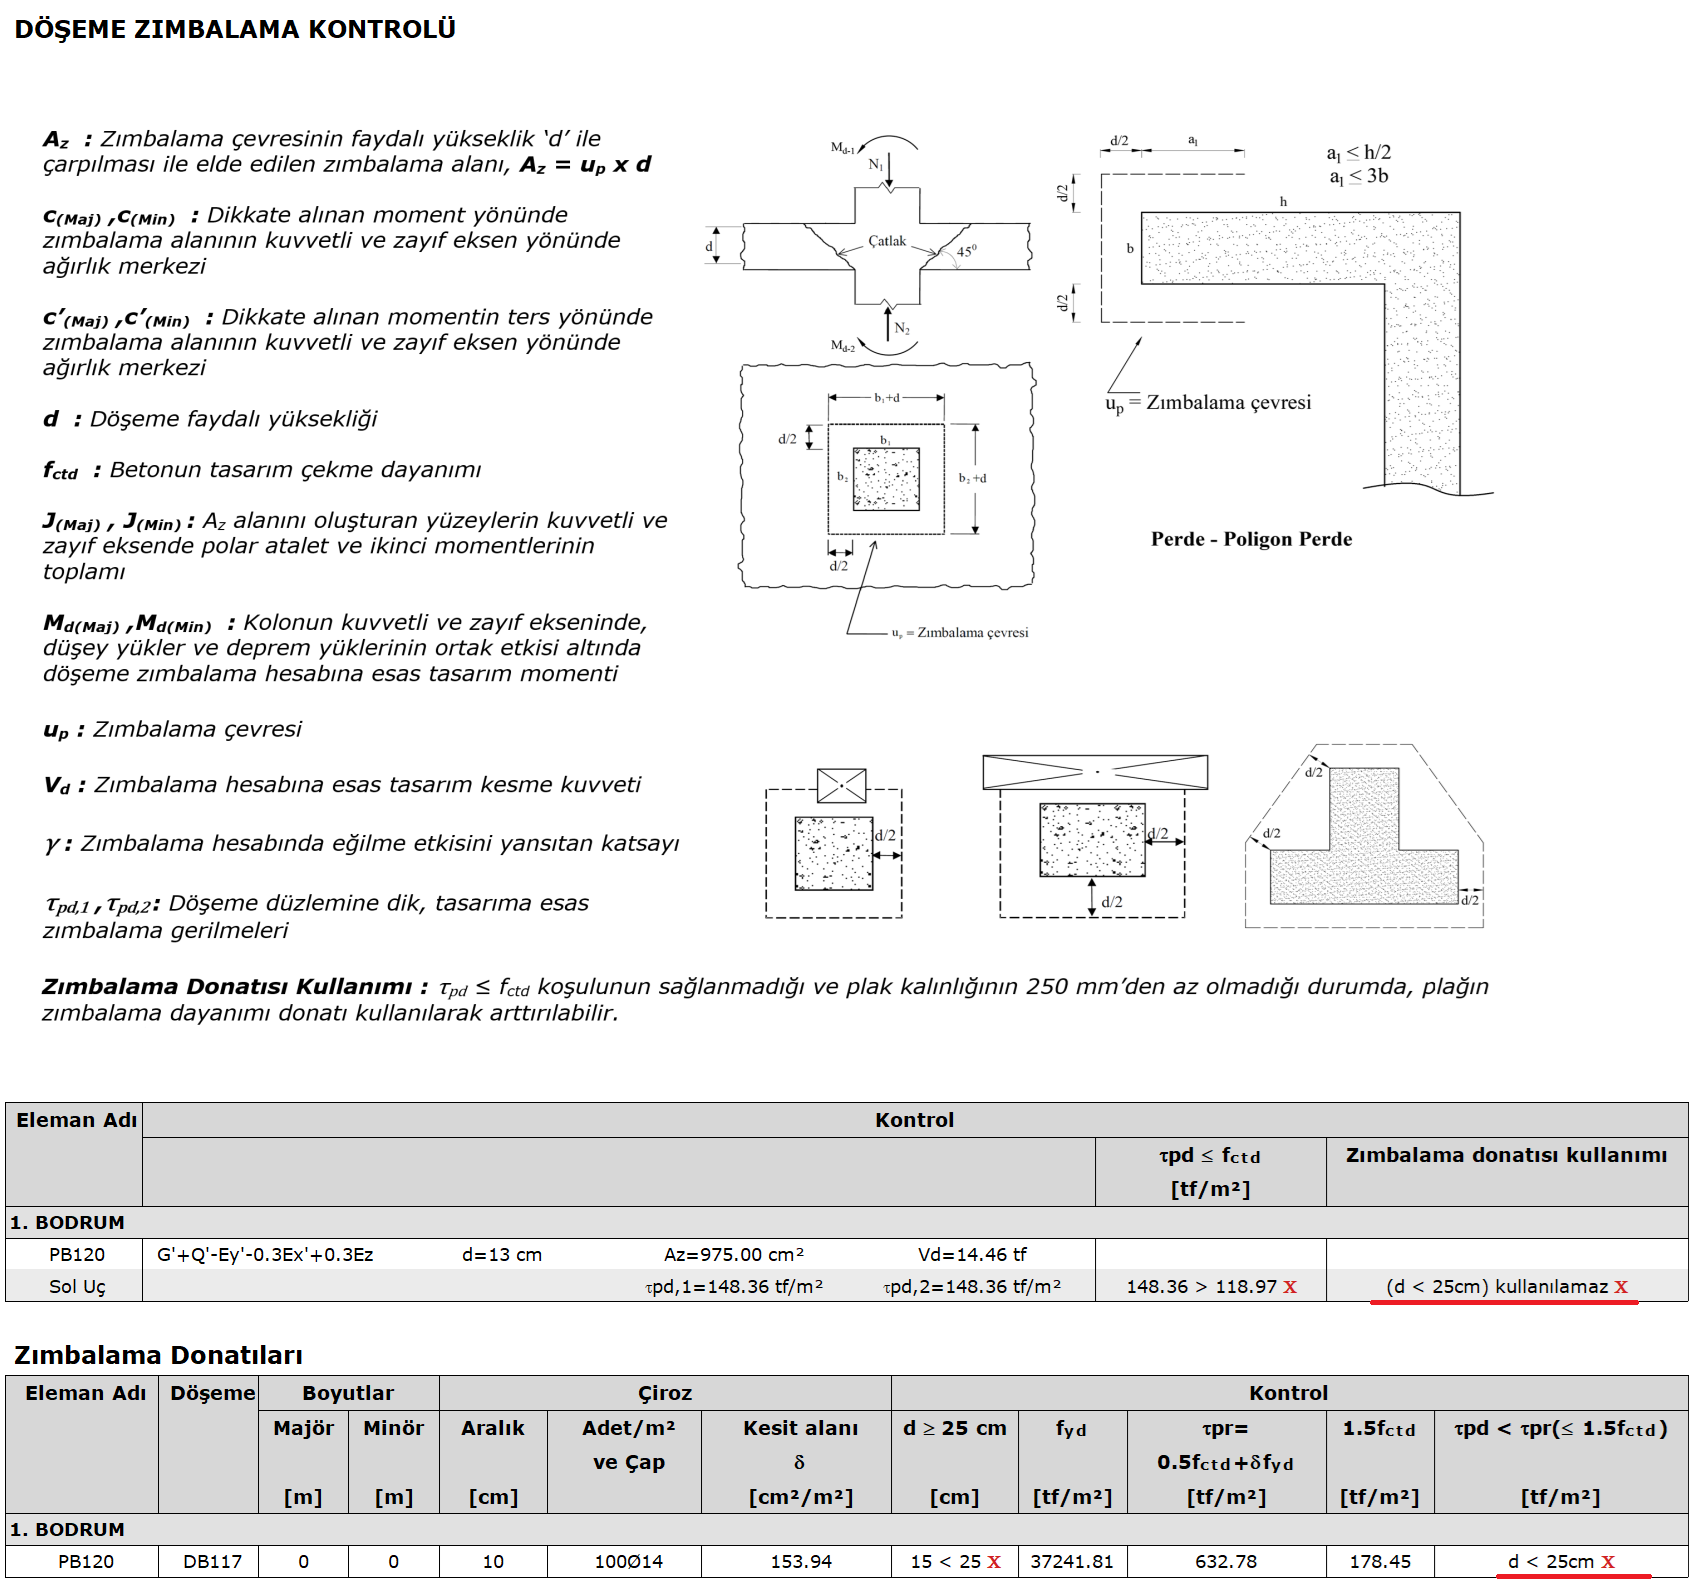Screen dimensions: 1689x1583
Task: Click the T-shaped polygon column perimeter diagram
Action: pyautogui.click(x=1364, y=836)
